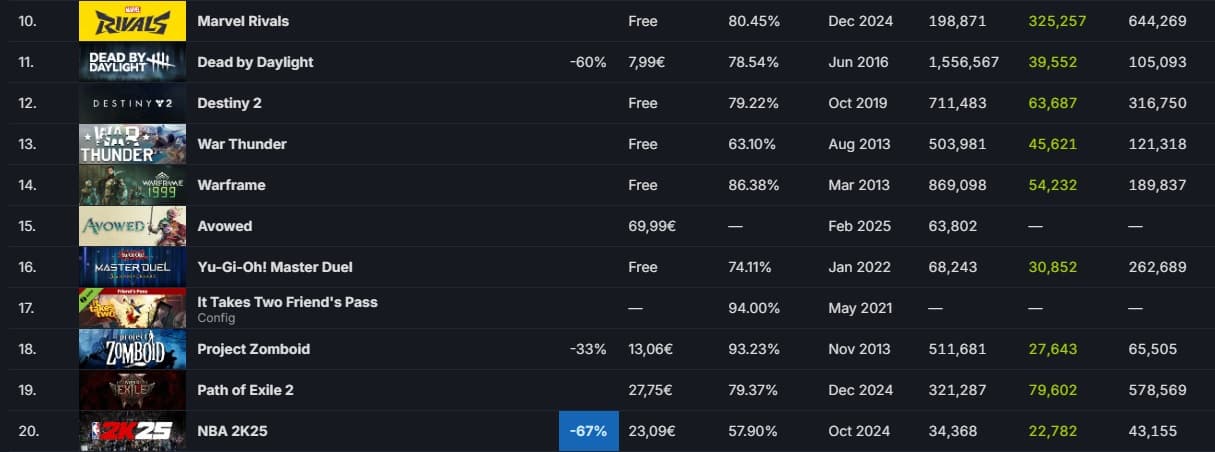Click the Path of Exile 2 thumbnail
Viewport: 1215px width, 452px height.
(x=132, y=390)
